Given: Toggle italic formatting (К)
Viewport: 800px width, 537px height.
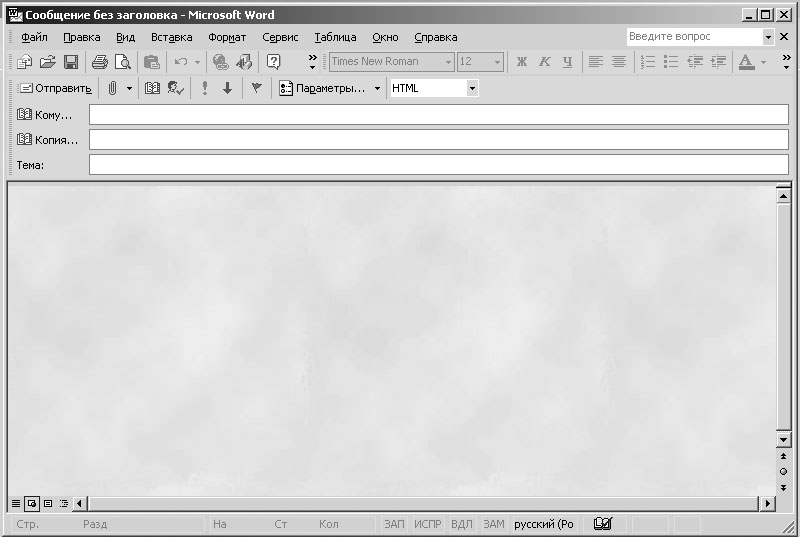Looking at the screenshot, I should 545,62.
